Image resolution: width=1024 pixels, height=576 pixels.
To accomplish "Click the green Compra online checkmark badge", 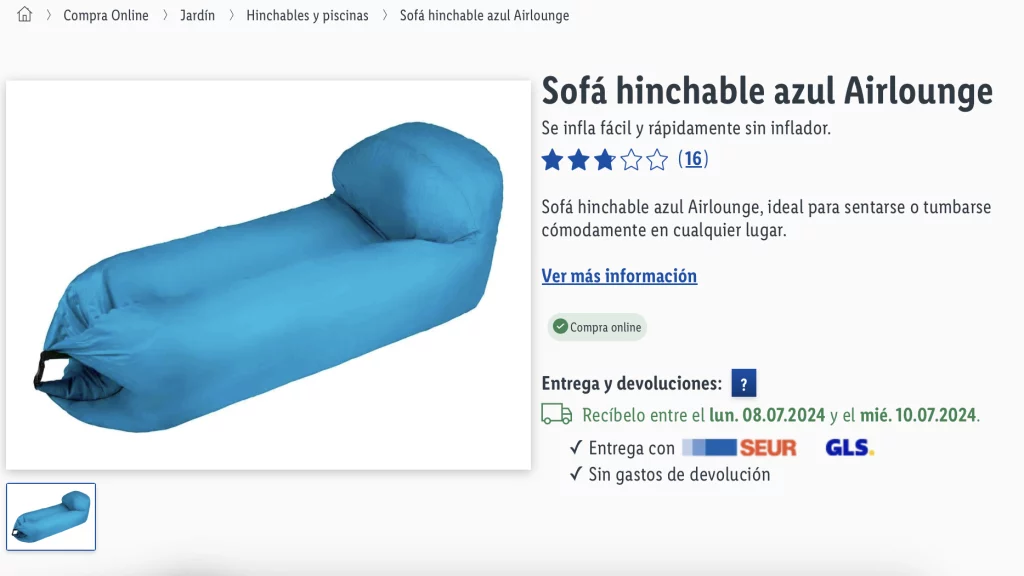I will point(597,327).
